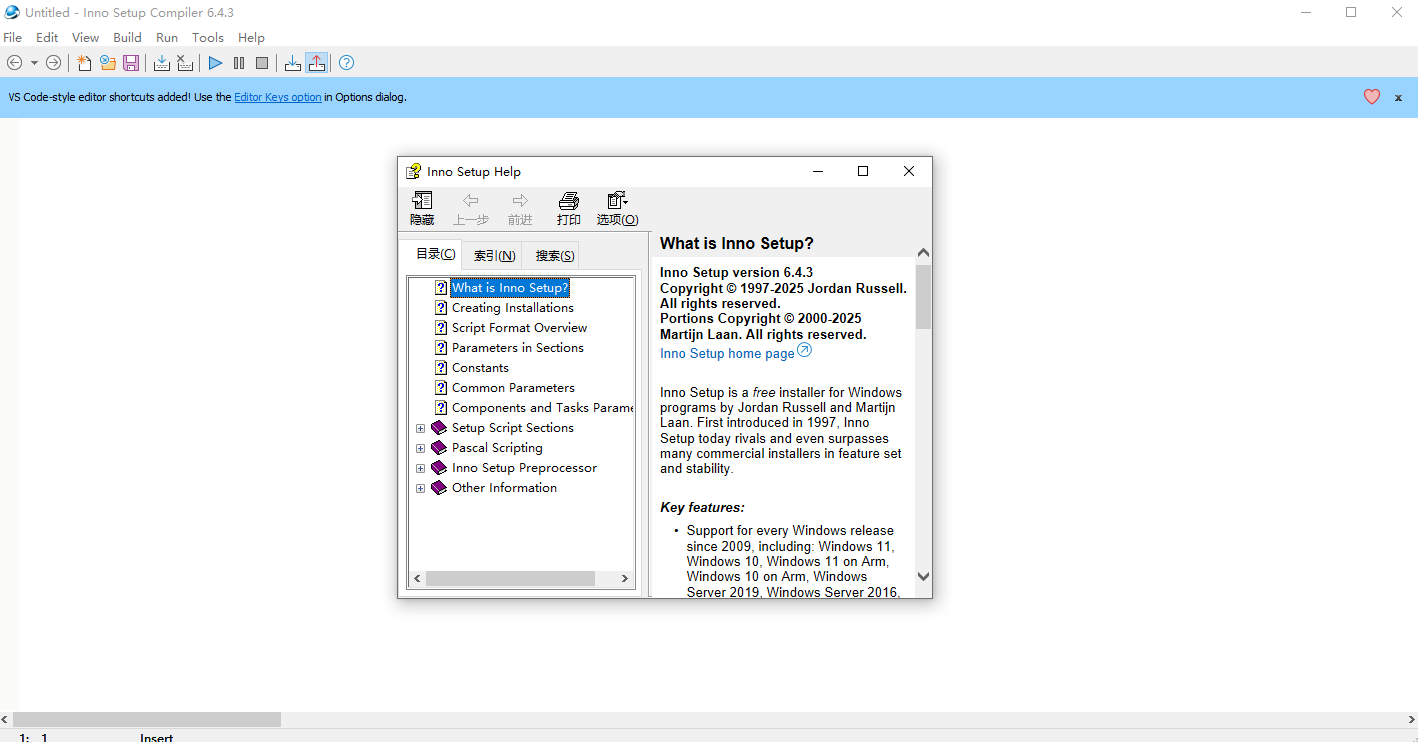Image resolution: width=1418 pixels, height=742 pixels.
Task: Click question icon beside 'Creating Installations'
Action: pos(441,308)
